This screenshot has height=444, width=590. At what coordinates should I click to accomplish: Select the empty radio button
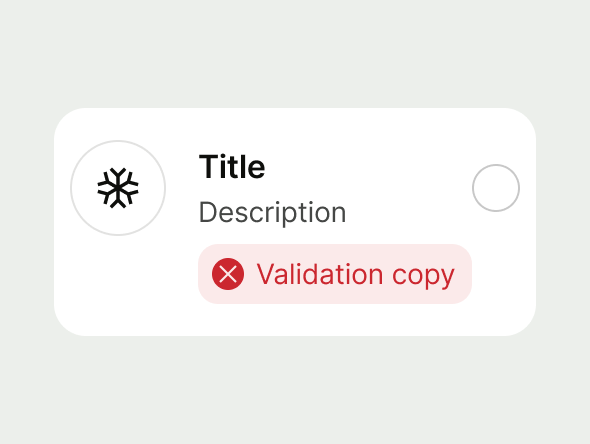tap(496, 188)
